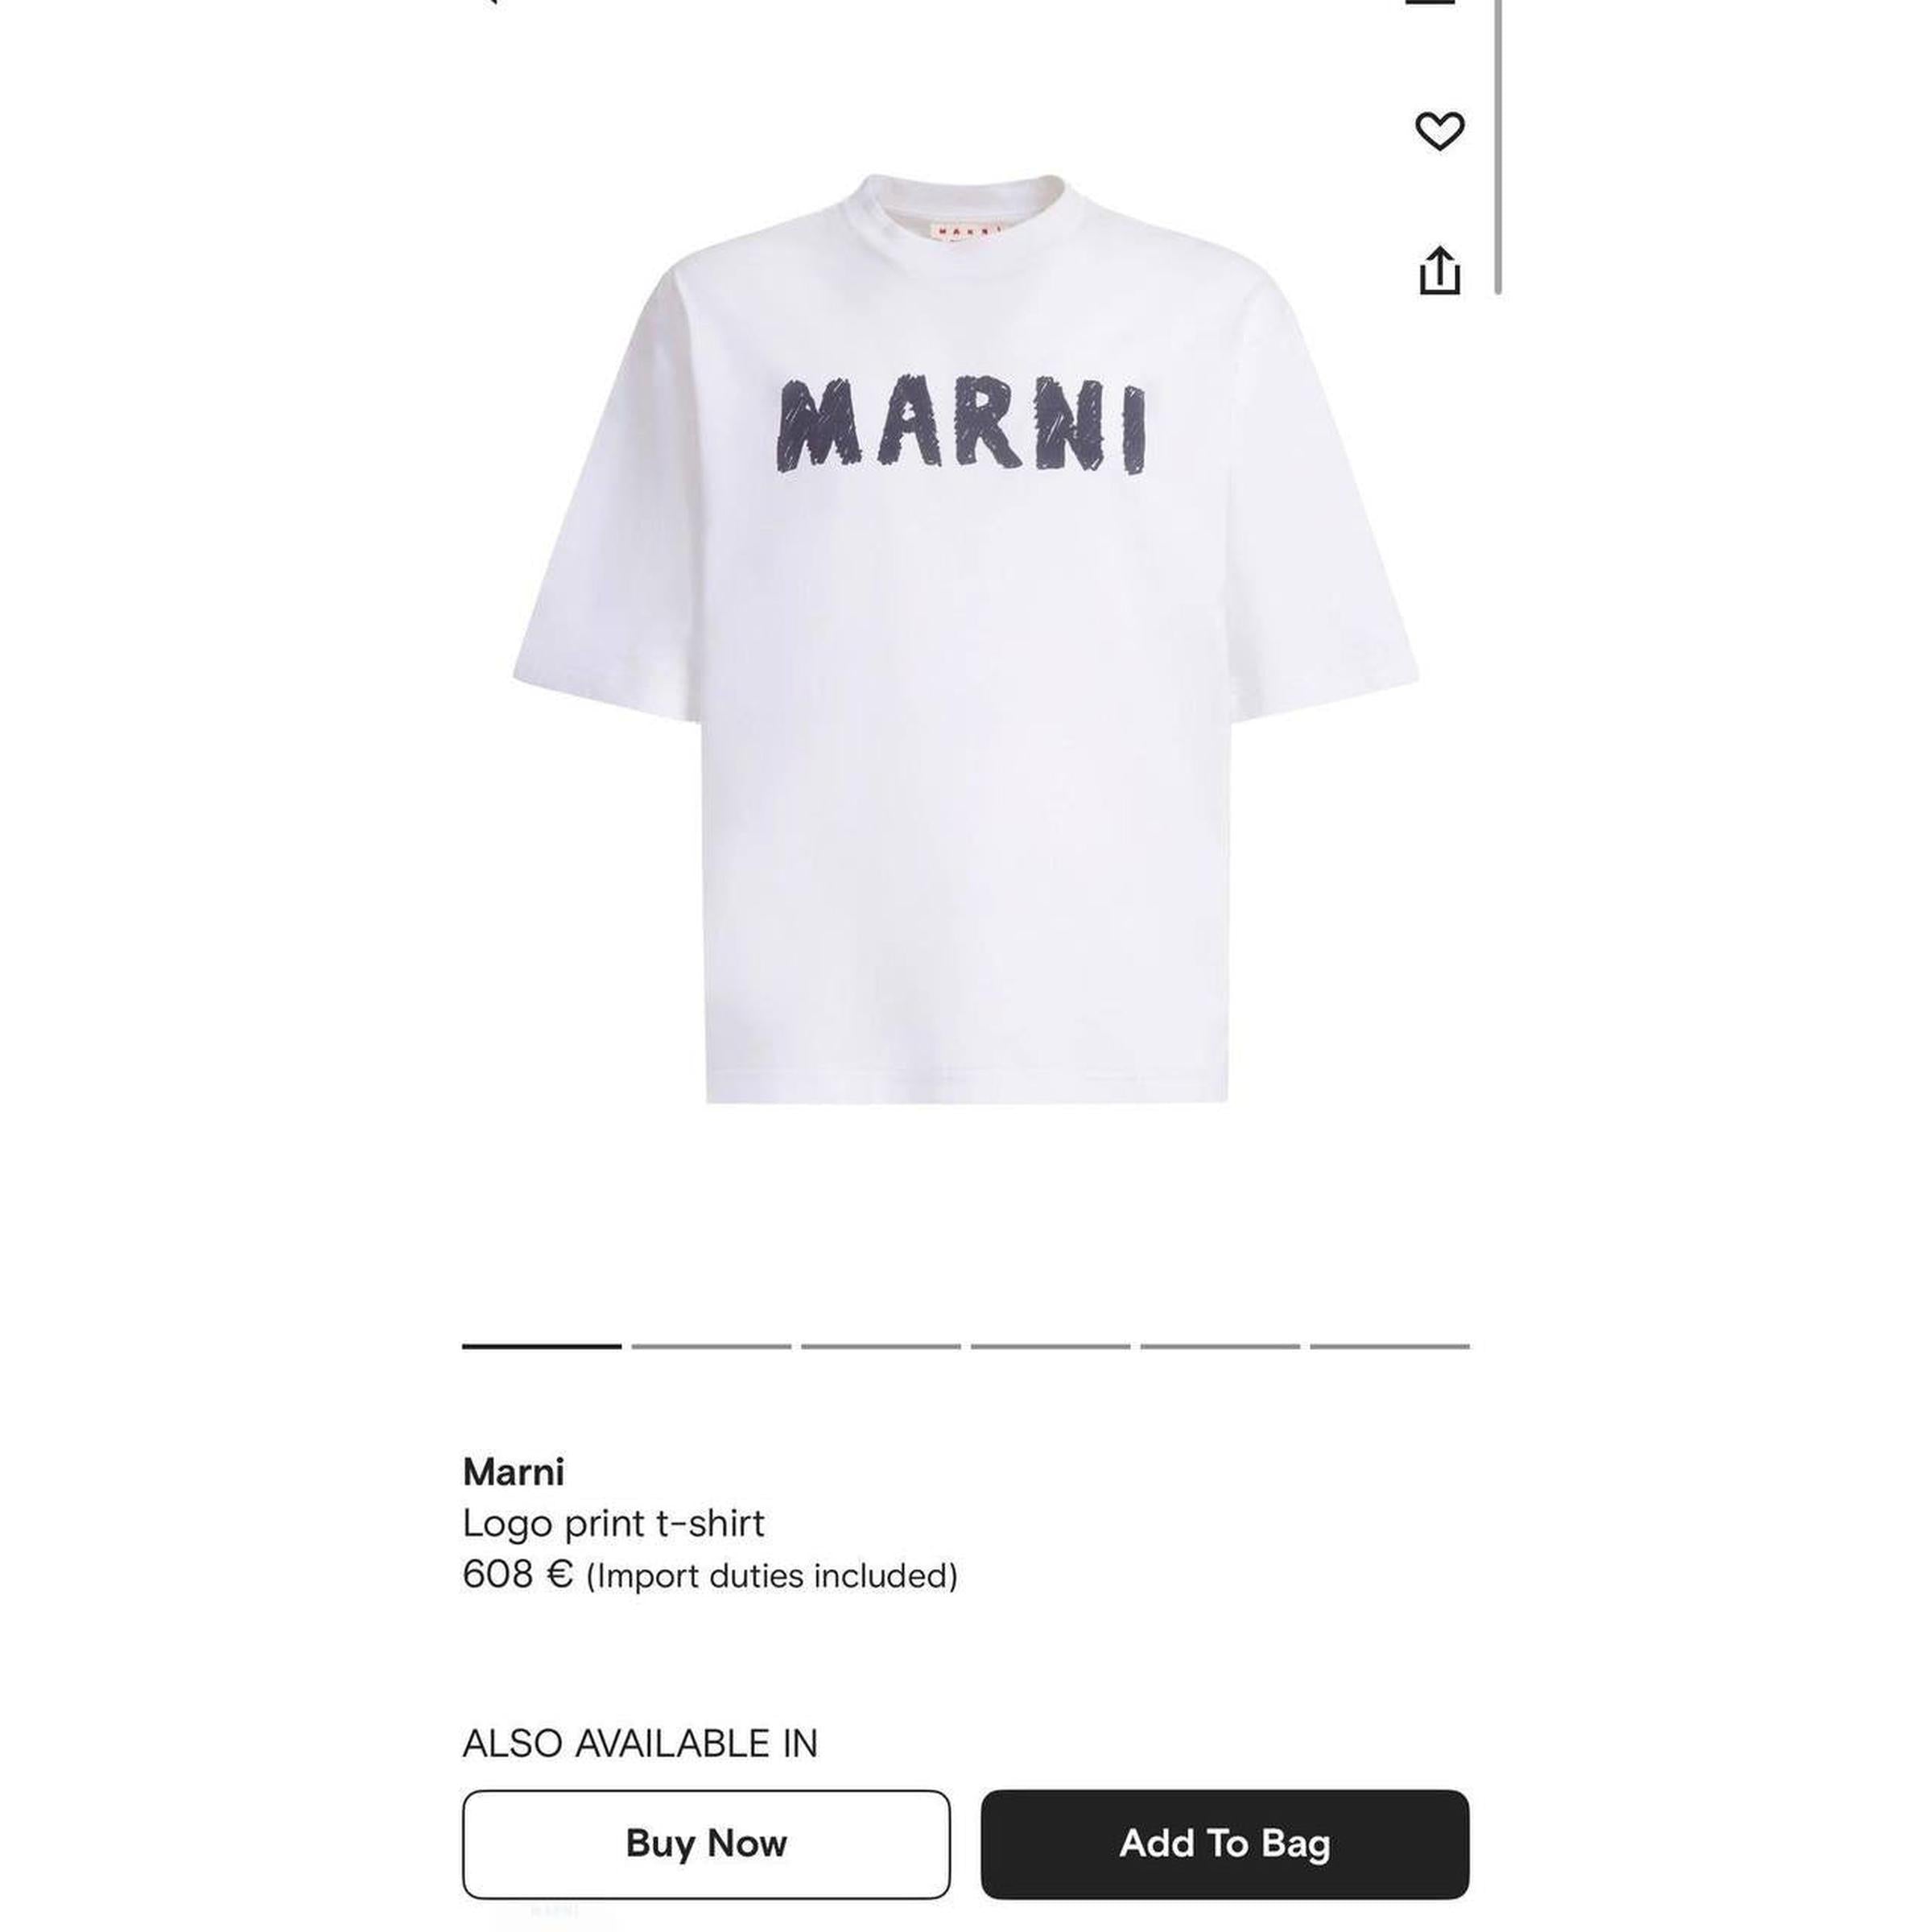Open the Marni brand name link

click(513, 1472)
